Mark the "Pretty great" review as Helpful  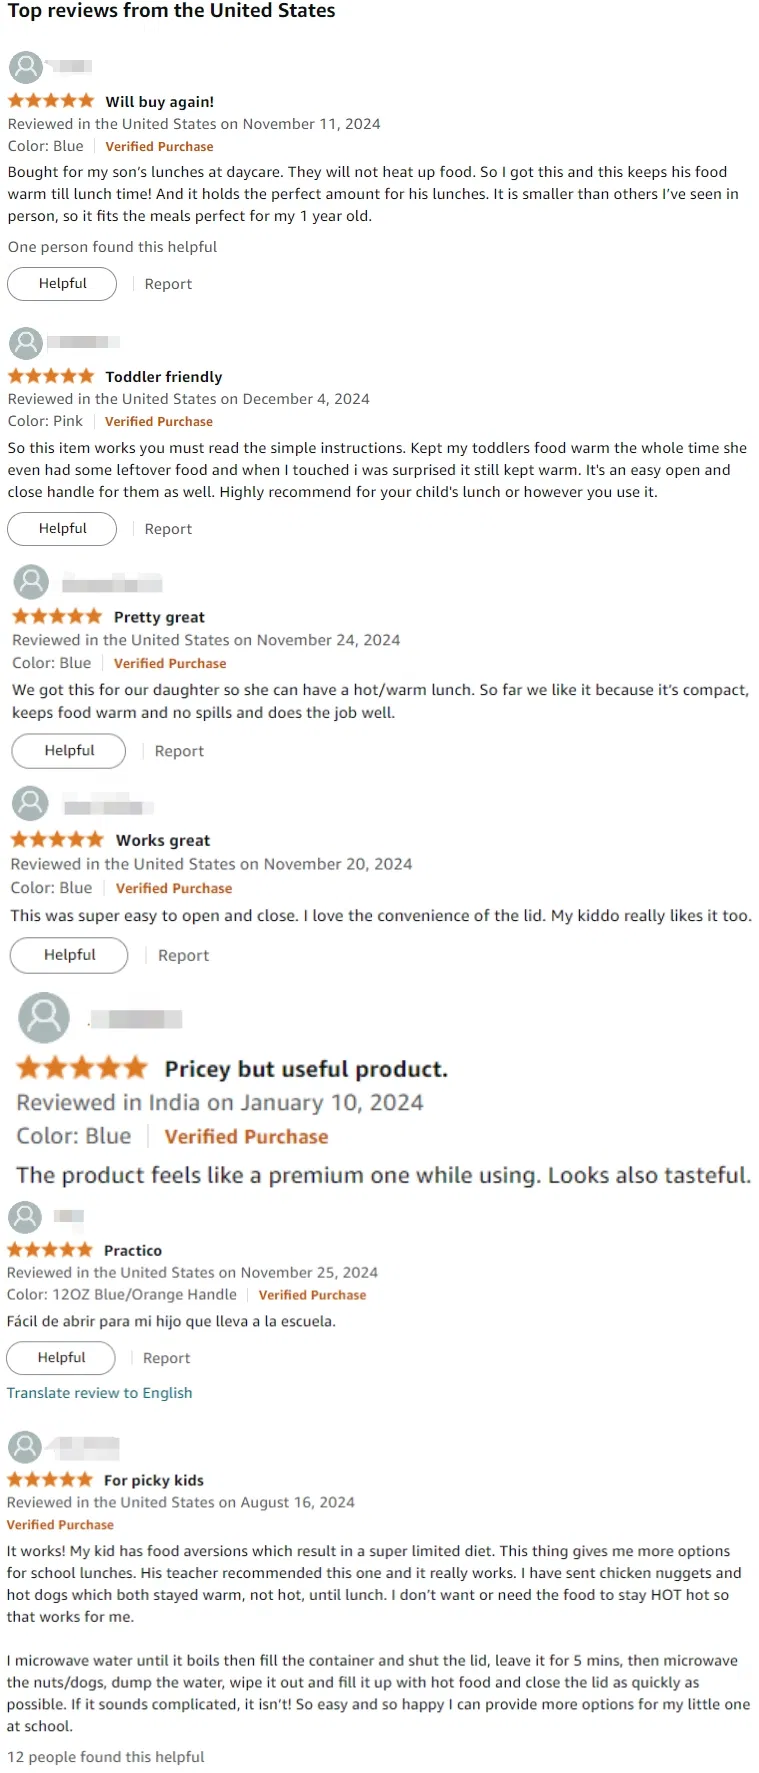tap(68, 750)
